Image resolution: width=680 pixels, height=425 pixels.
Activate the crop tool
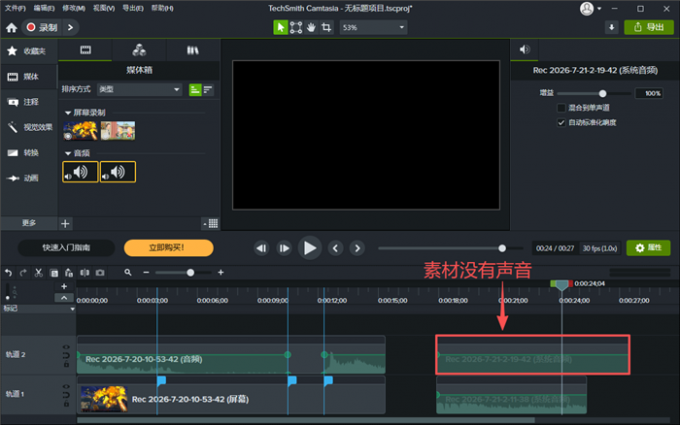(326, 27)
